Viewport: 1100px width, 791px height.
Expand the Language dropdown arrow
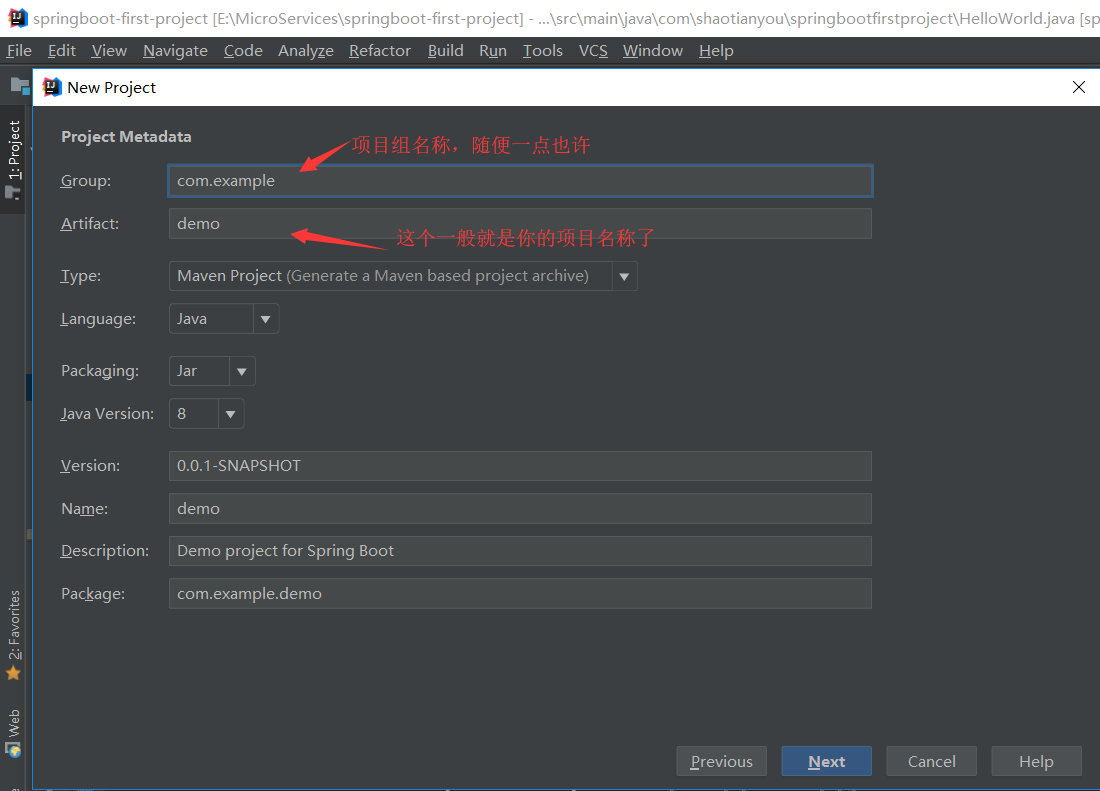[x=265, y=319]
